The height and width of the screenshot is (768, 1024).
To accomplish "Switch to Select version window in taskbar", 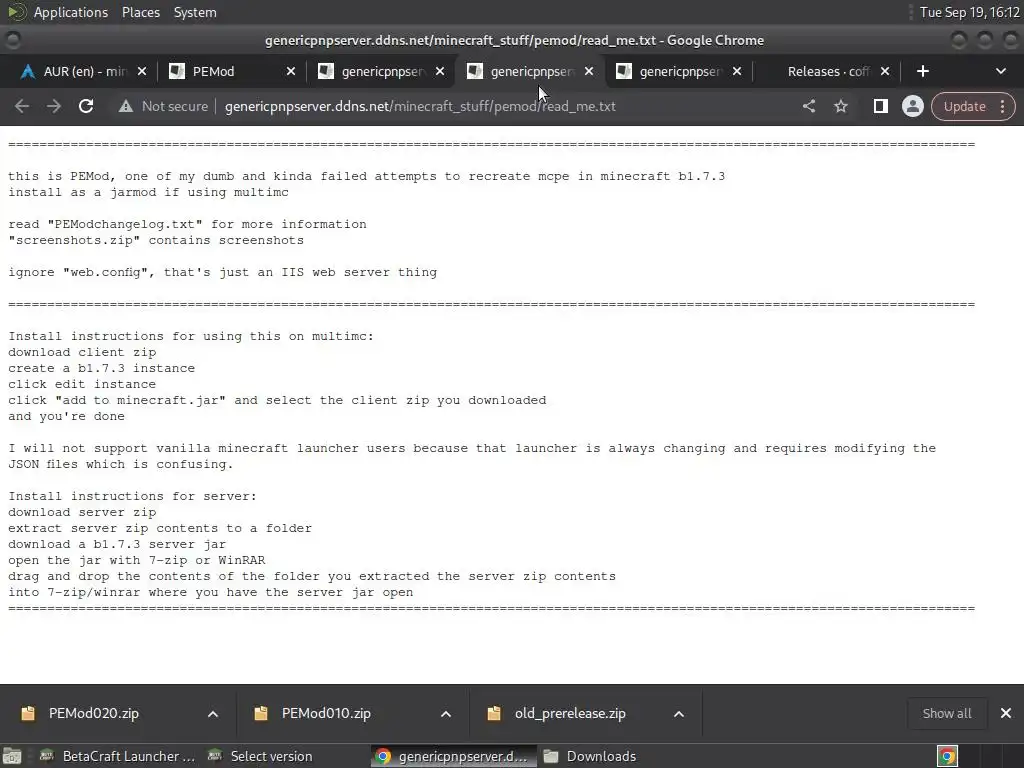I will click(x=260, y=756).
